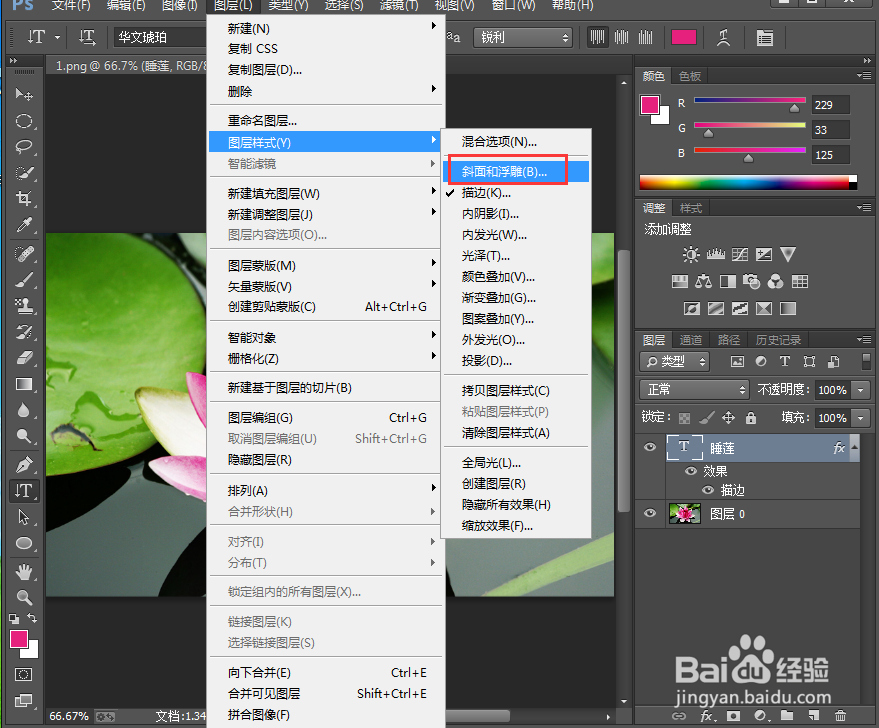This screenshot has height=728, width=879.
Task: Click the create new layer button
Action: [812, 718]
